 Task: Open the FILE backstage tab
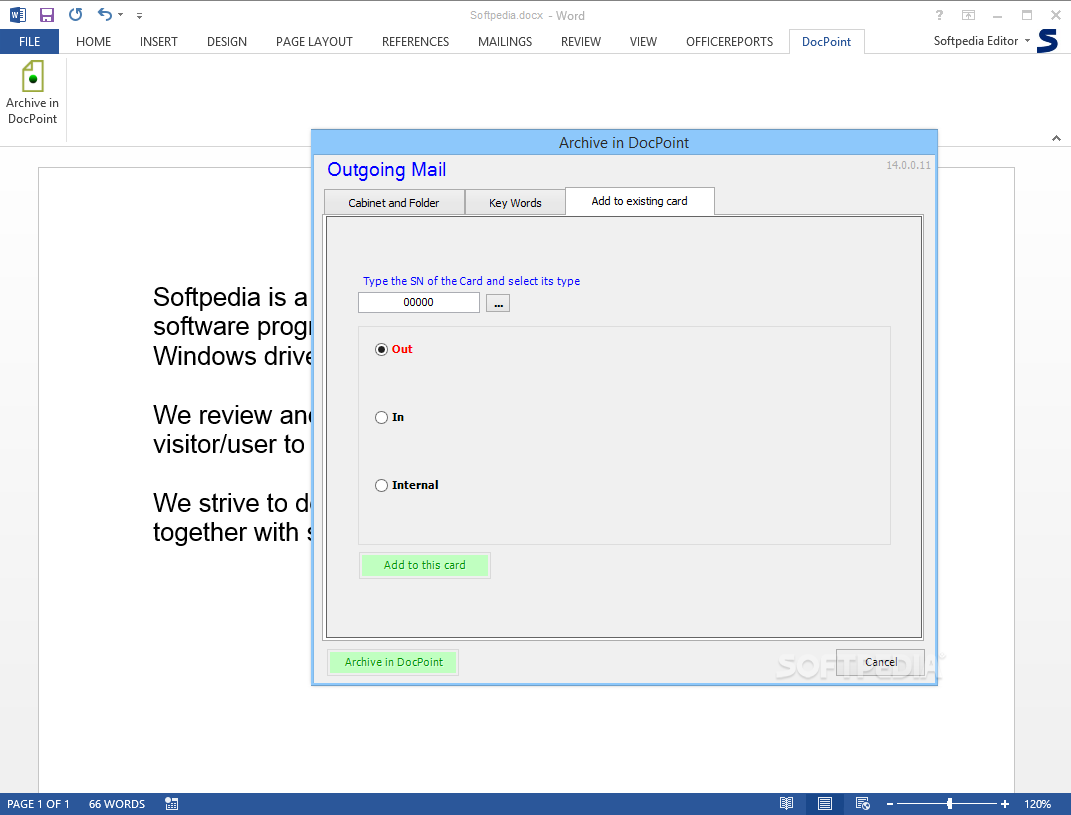pyautogui.click(x=29, y=42)
